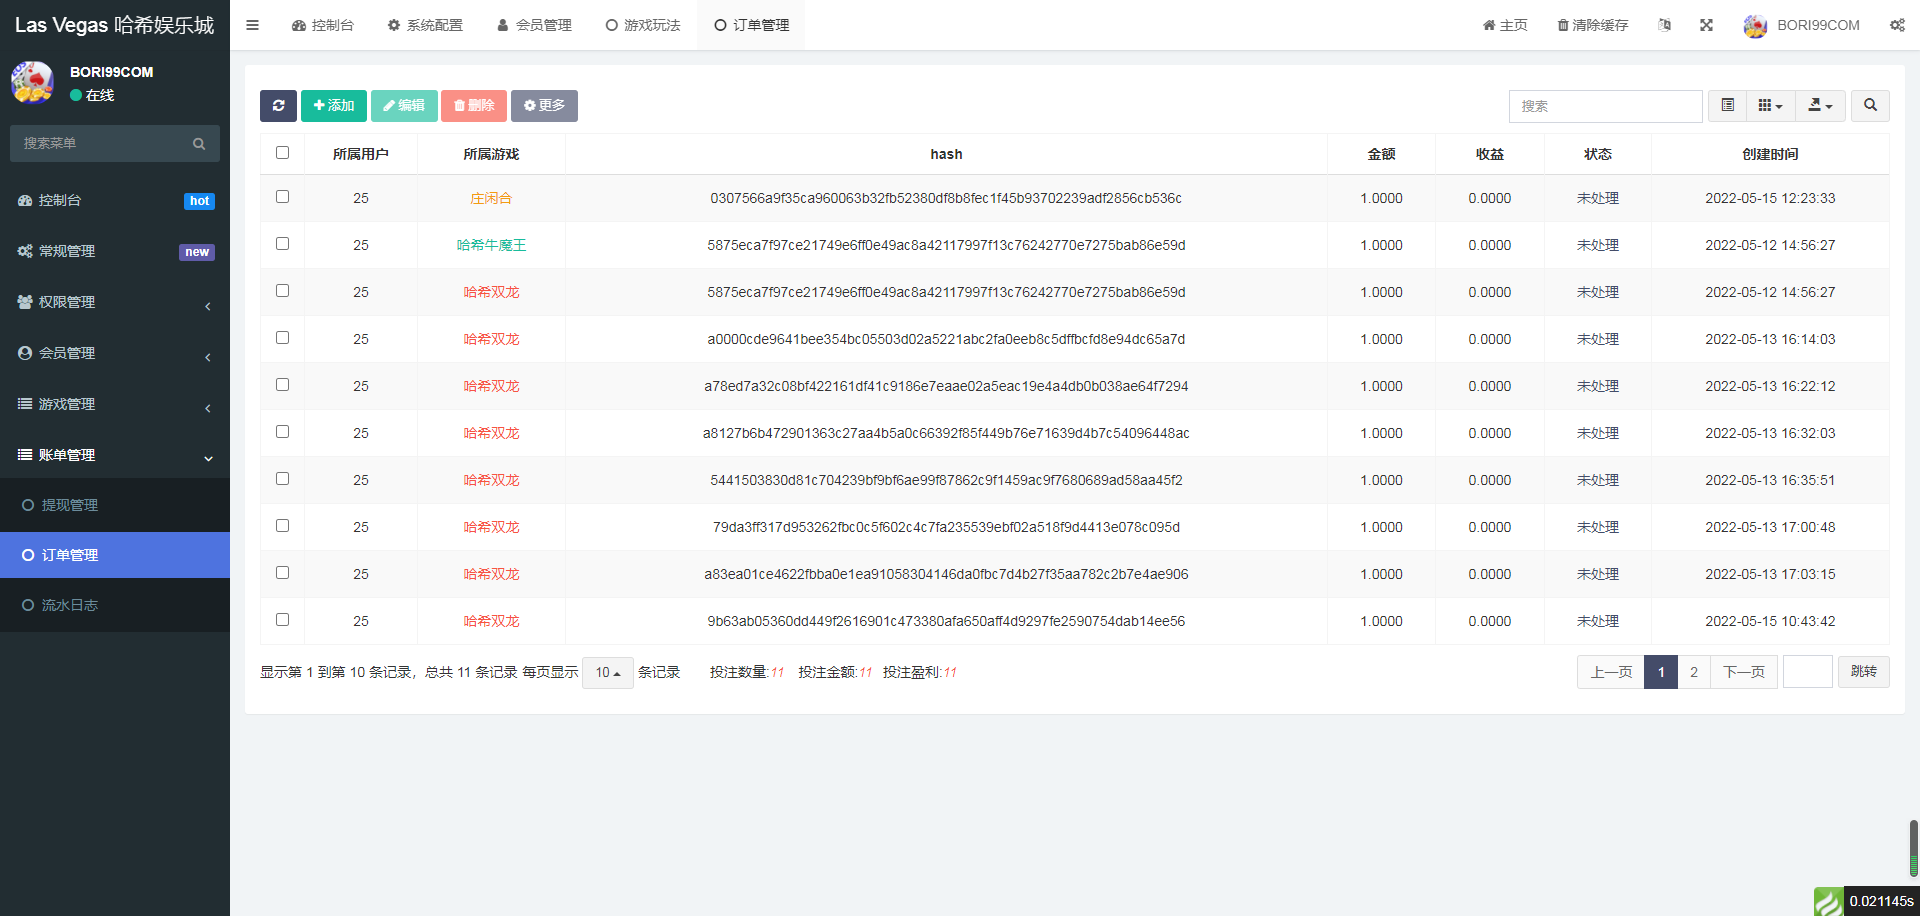Click the green 添加 button

(x=333, y=106)
